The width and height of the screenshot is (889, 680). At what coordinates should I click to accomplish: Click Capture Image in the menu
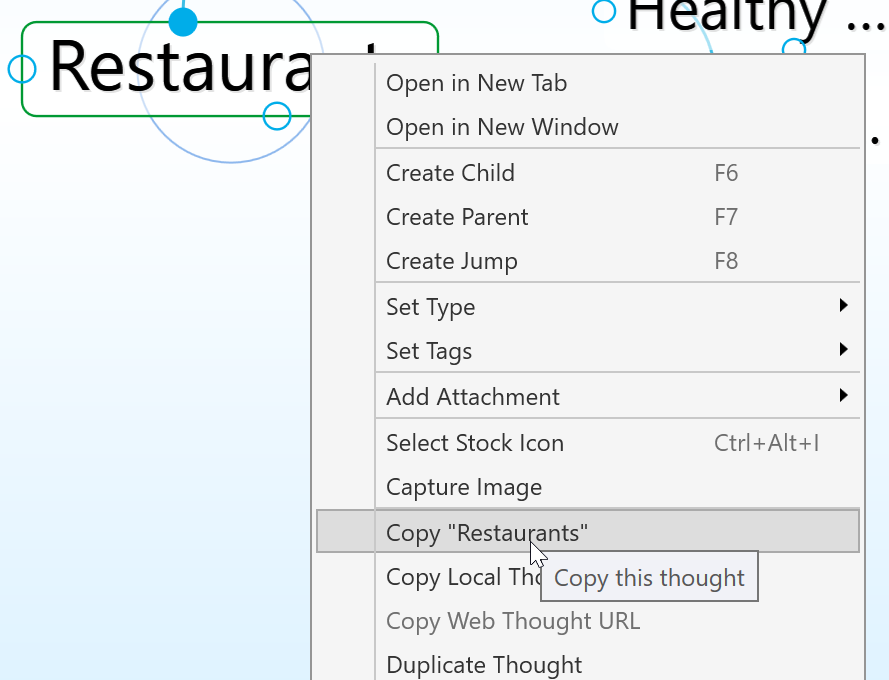point(463,487)
